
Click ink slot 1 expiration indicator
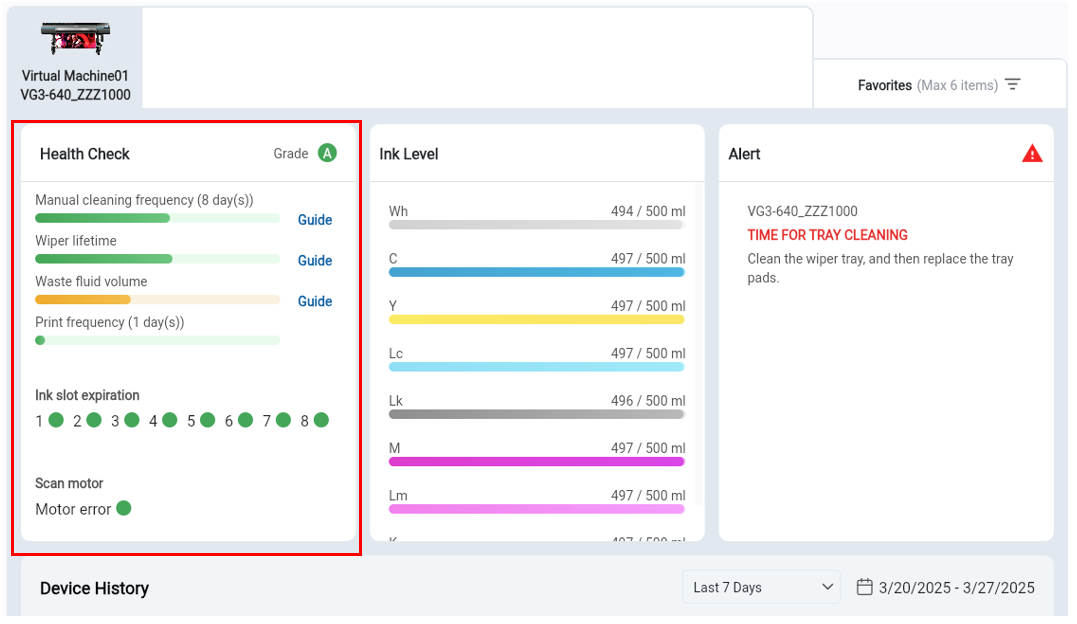click(x=56, y=420)
